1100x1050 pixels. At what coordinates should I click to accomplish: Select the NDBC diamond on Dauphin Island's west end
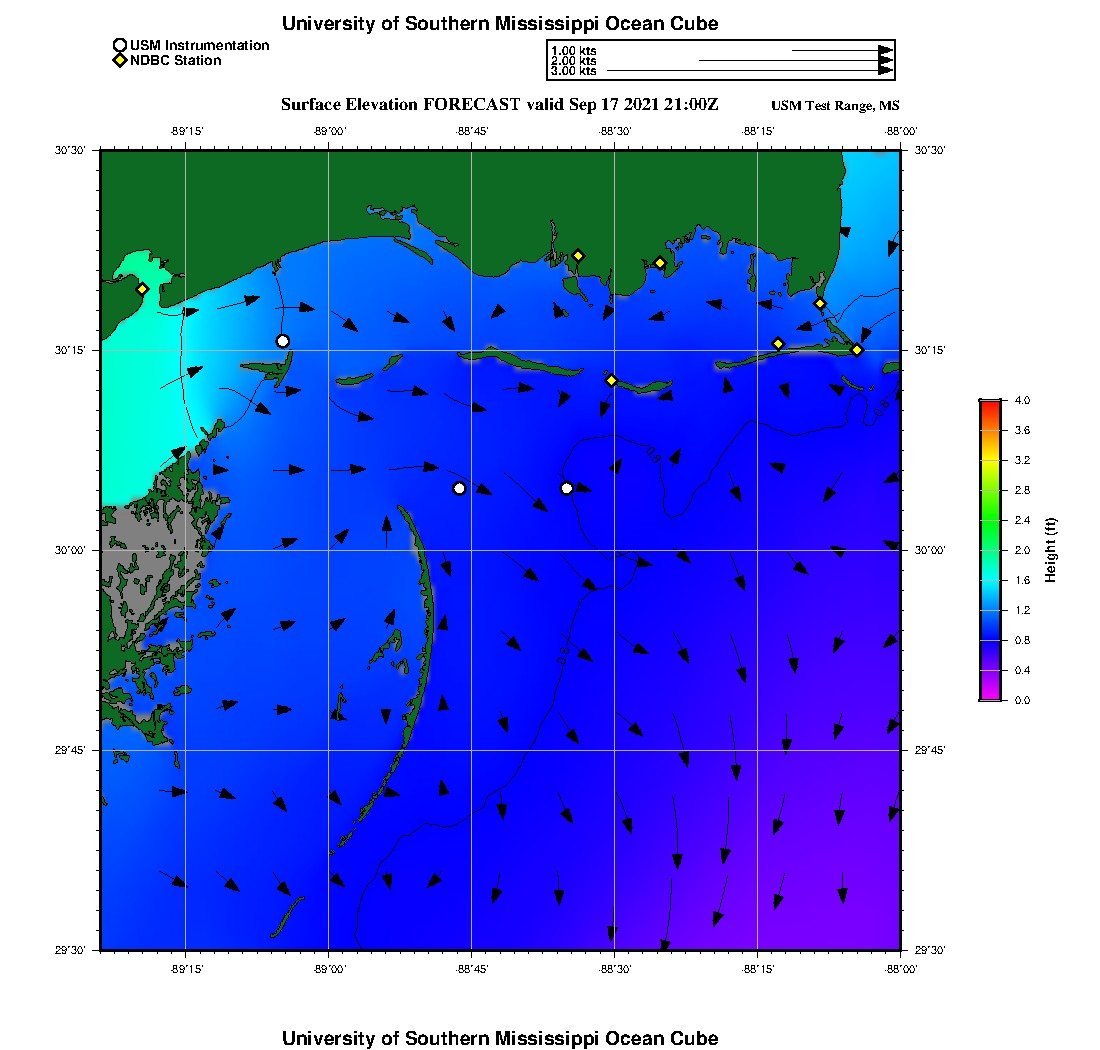pyautogui.click(x=778, y=344)
